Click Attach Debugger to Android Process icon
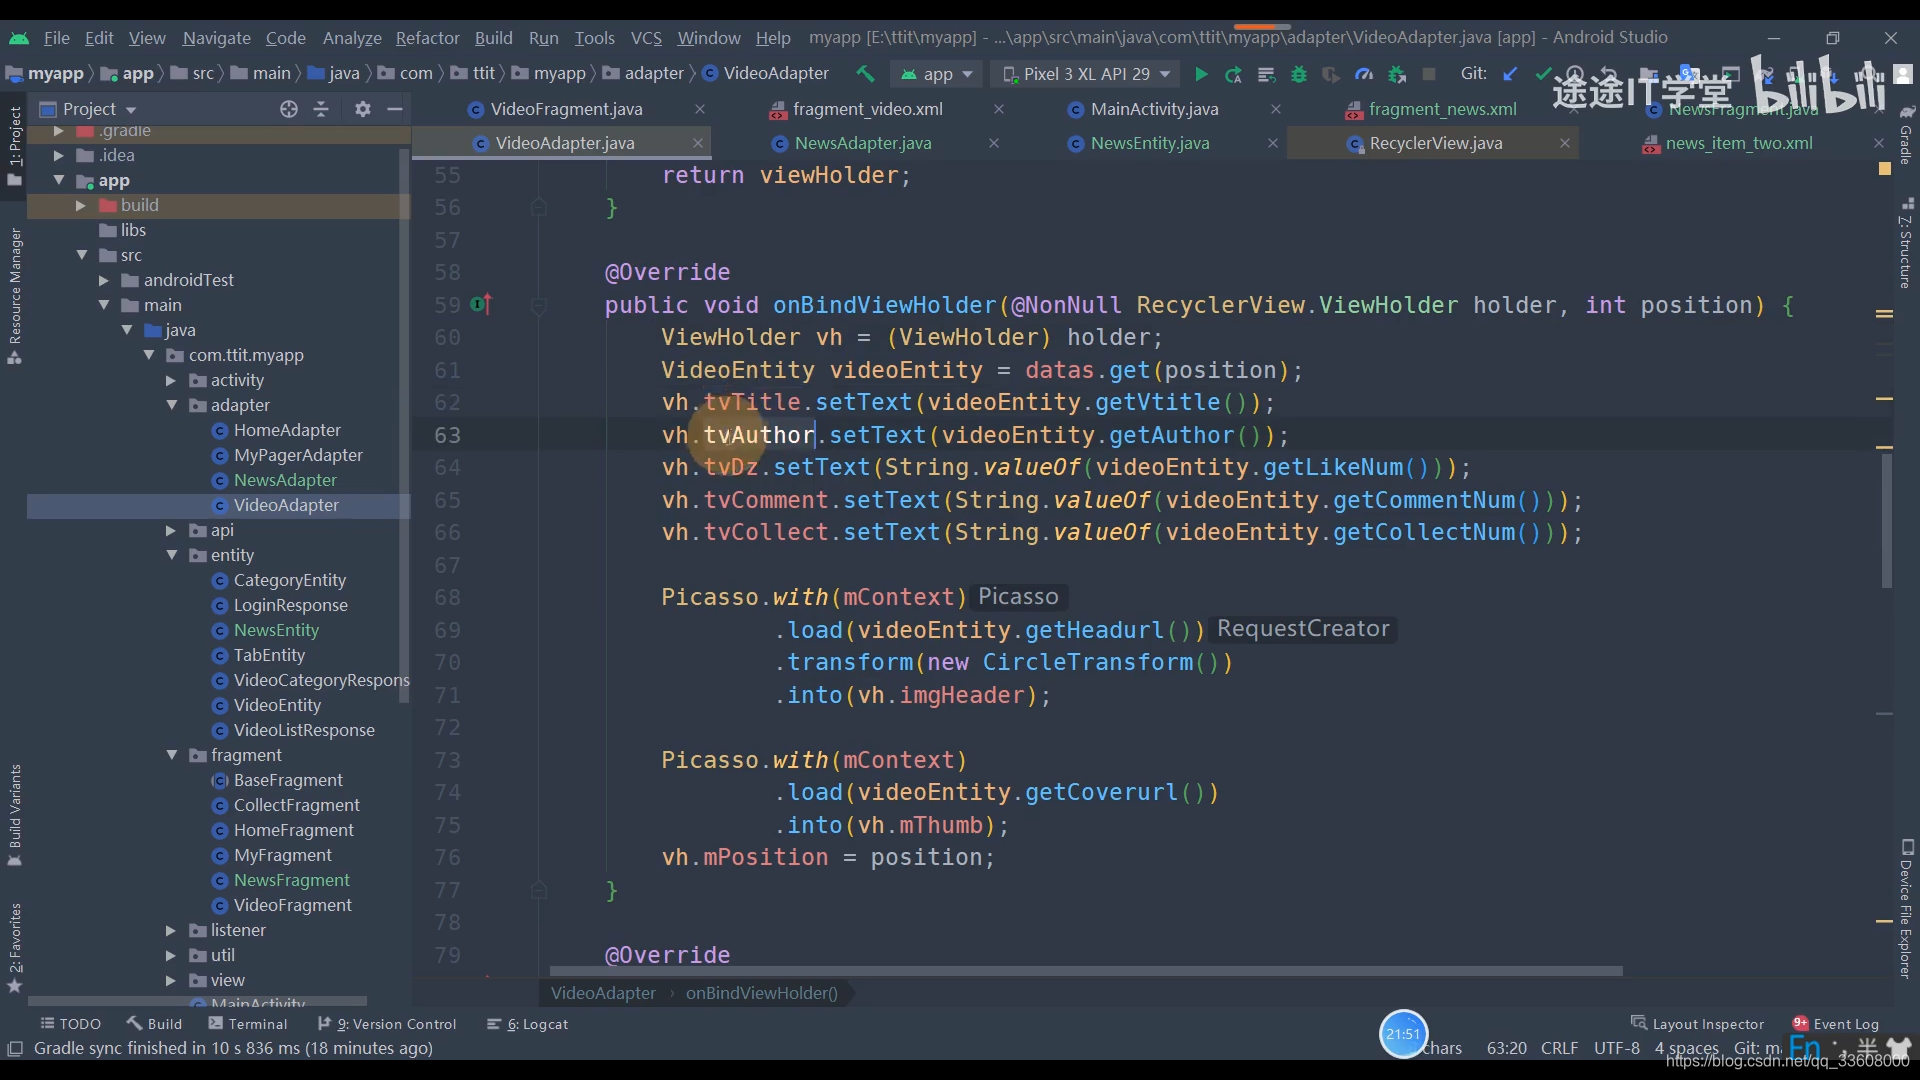The image size is (1920, 1080). [1397, 74]
